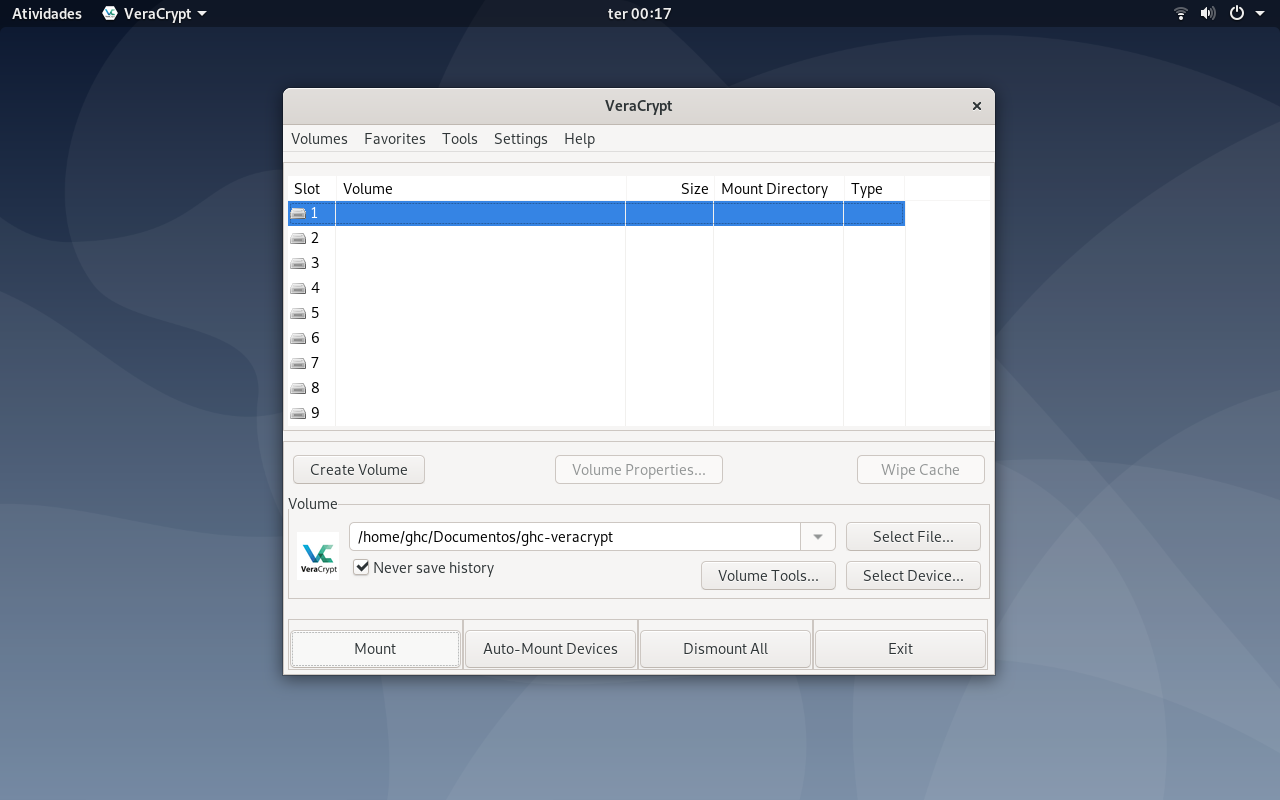Viewport: 1280px width, 800px height.
Task: Select the drive icon for slot 9
Action: [x=298, y=413]
